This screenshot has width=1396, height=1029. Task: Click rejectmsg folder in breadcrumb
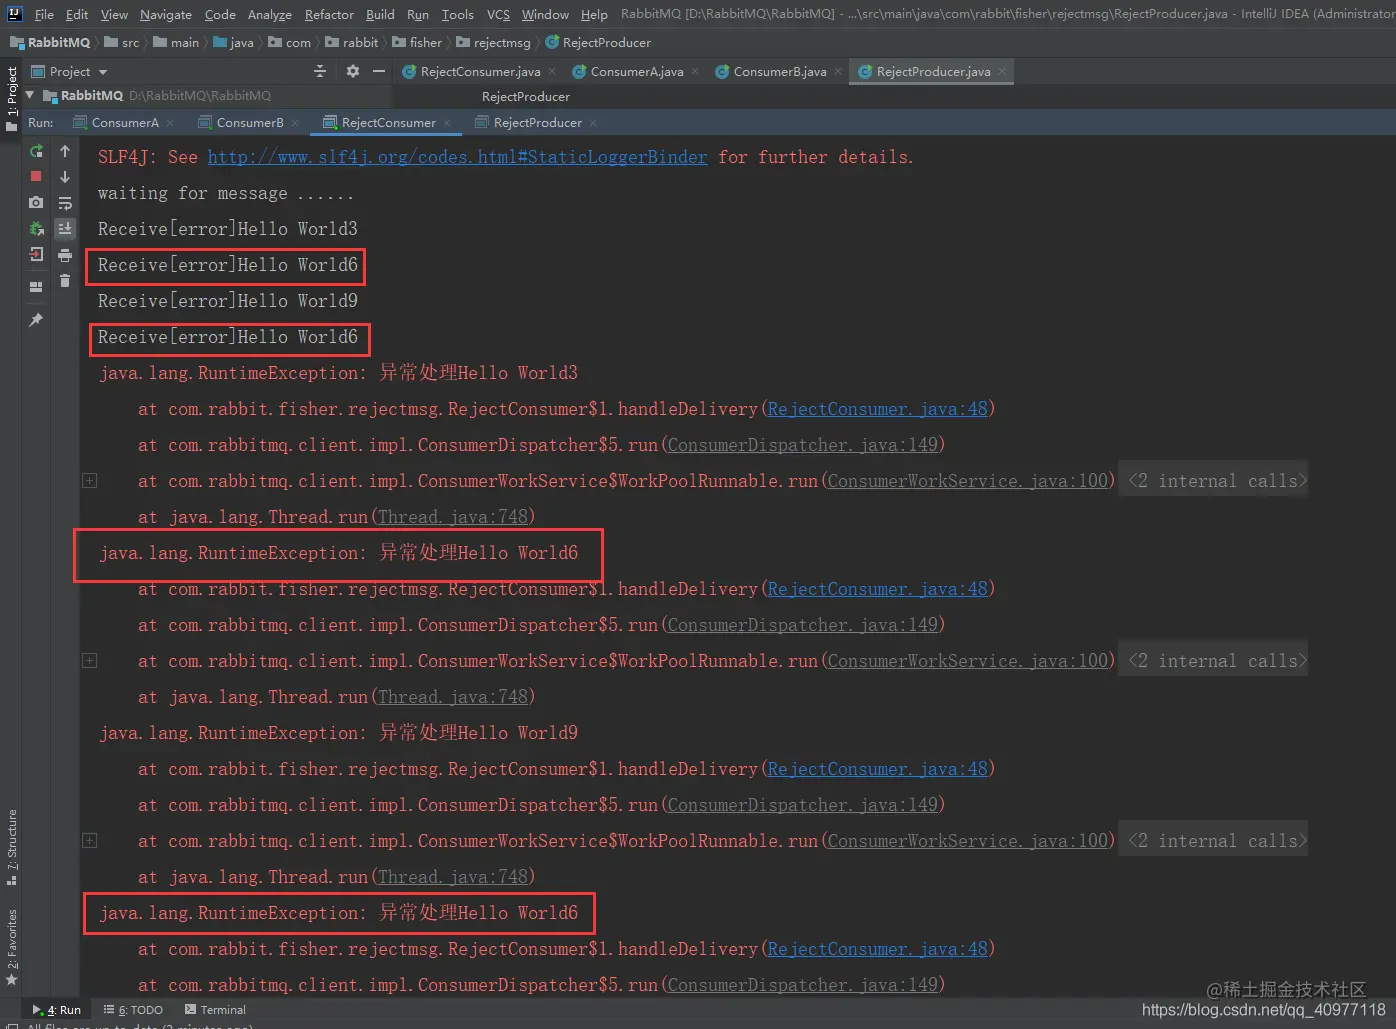[x=493, y=42]
